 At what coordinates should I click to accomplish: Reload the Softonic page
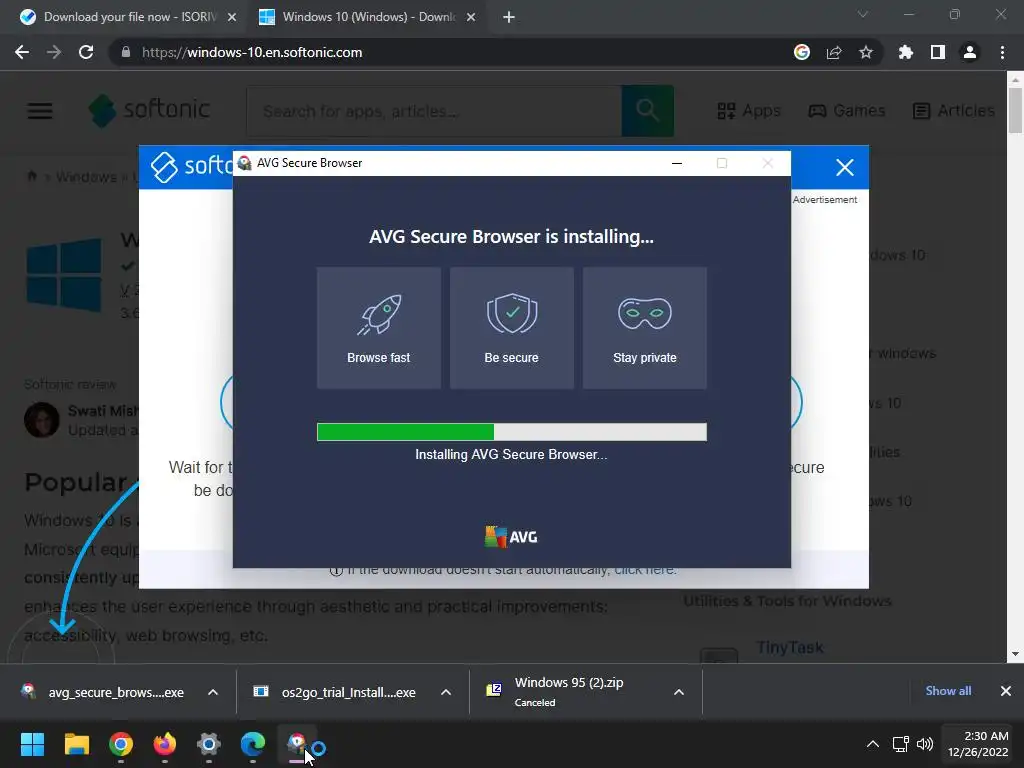(x=86, y=52)
